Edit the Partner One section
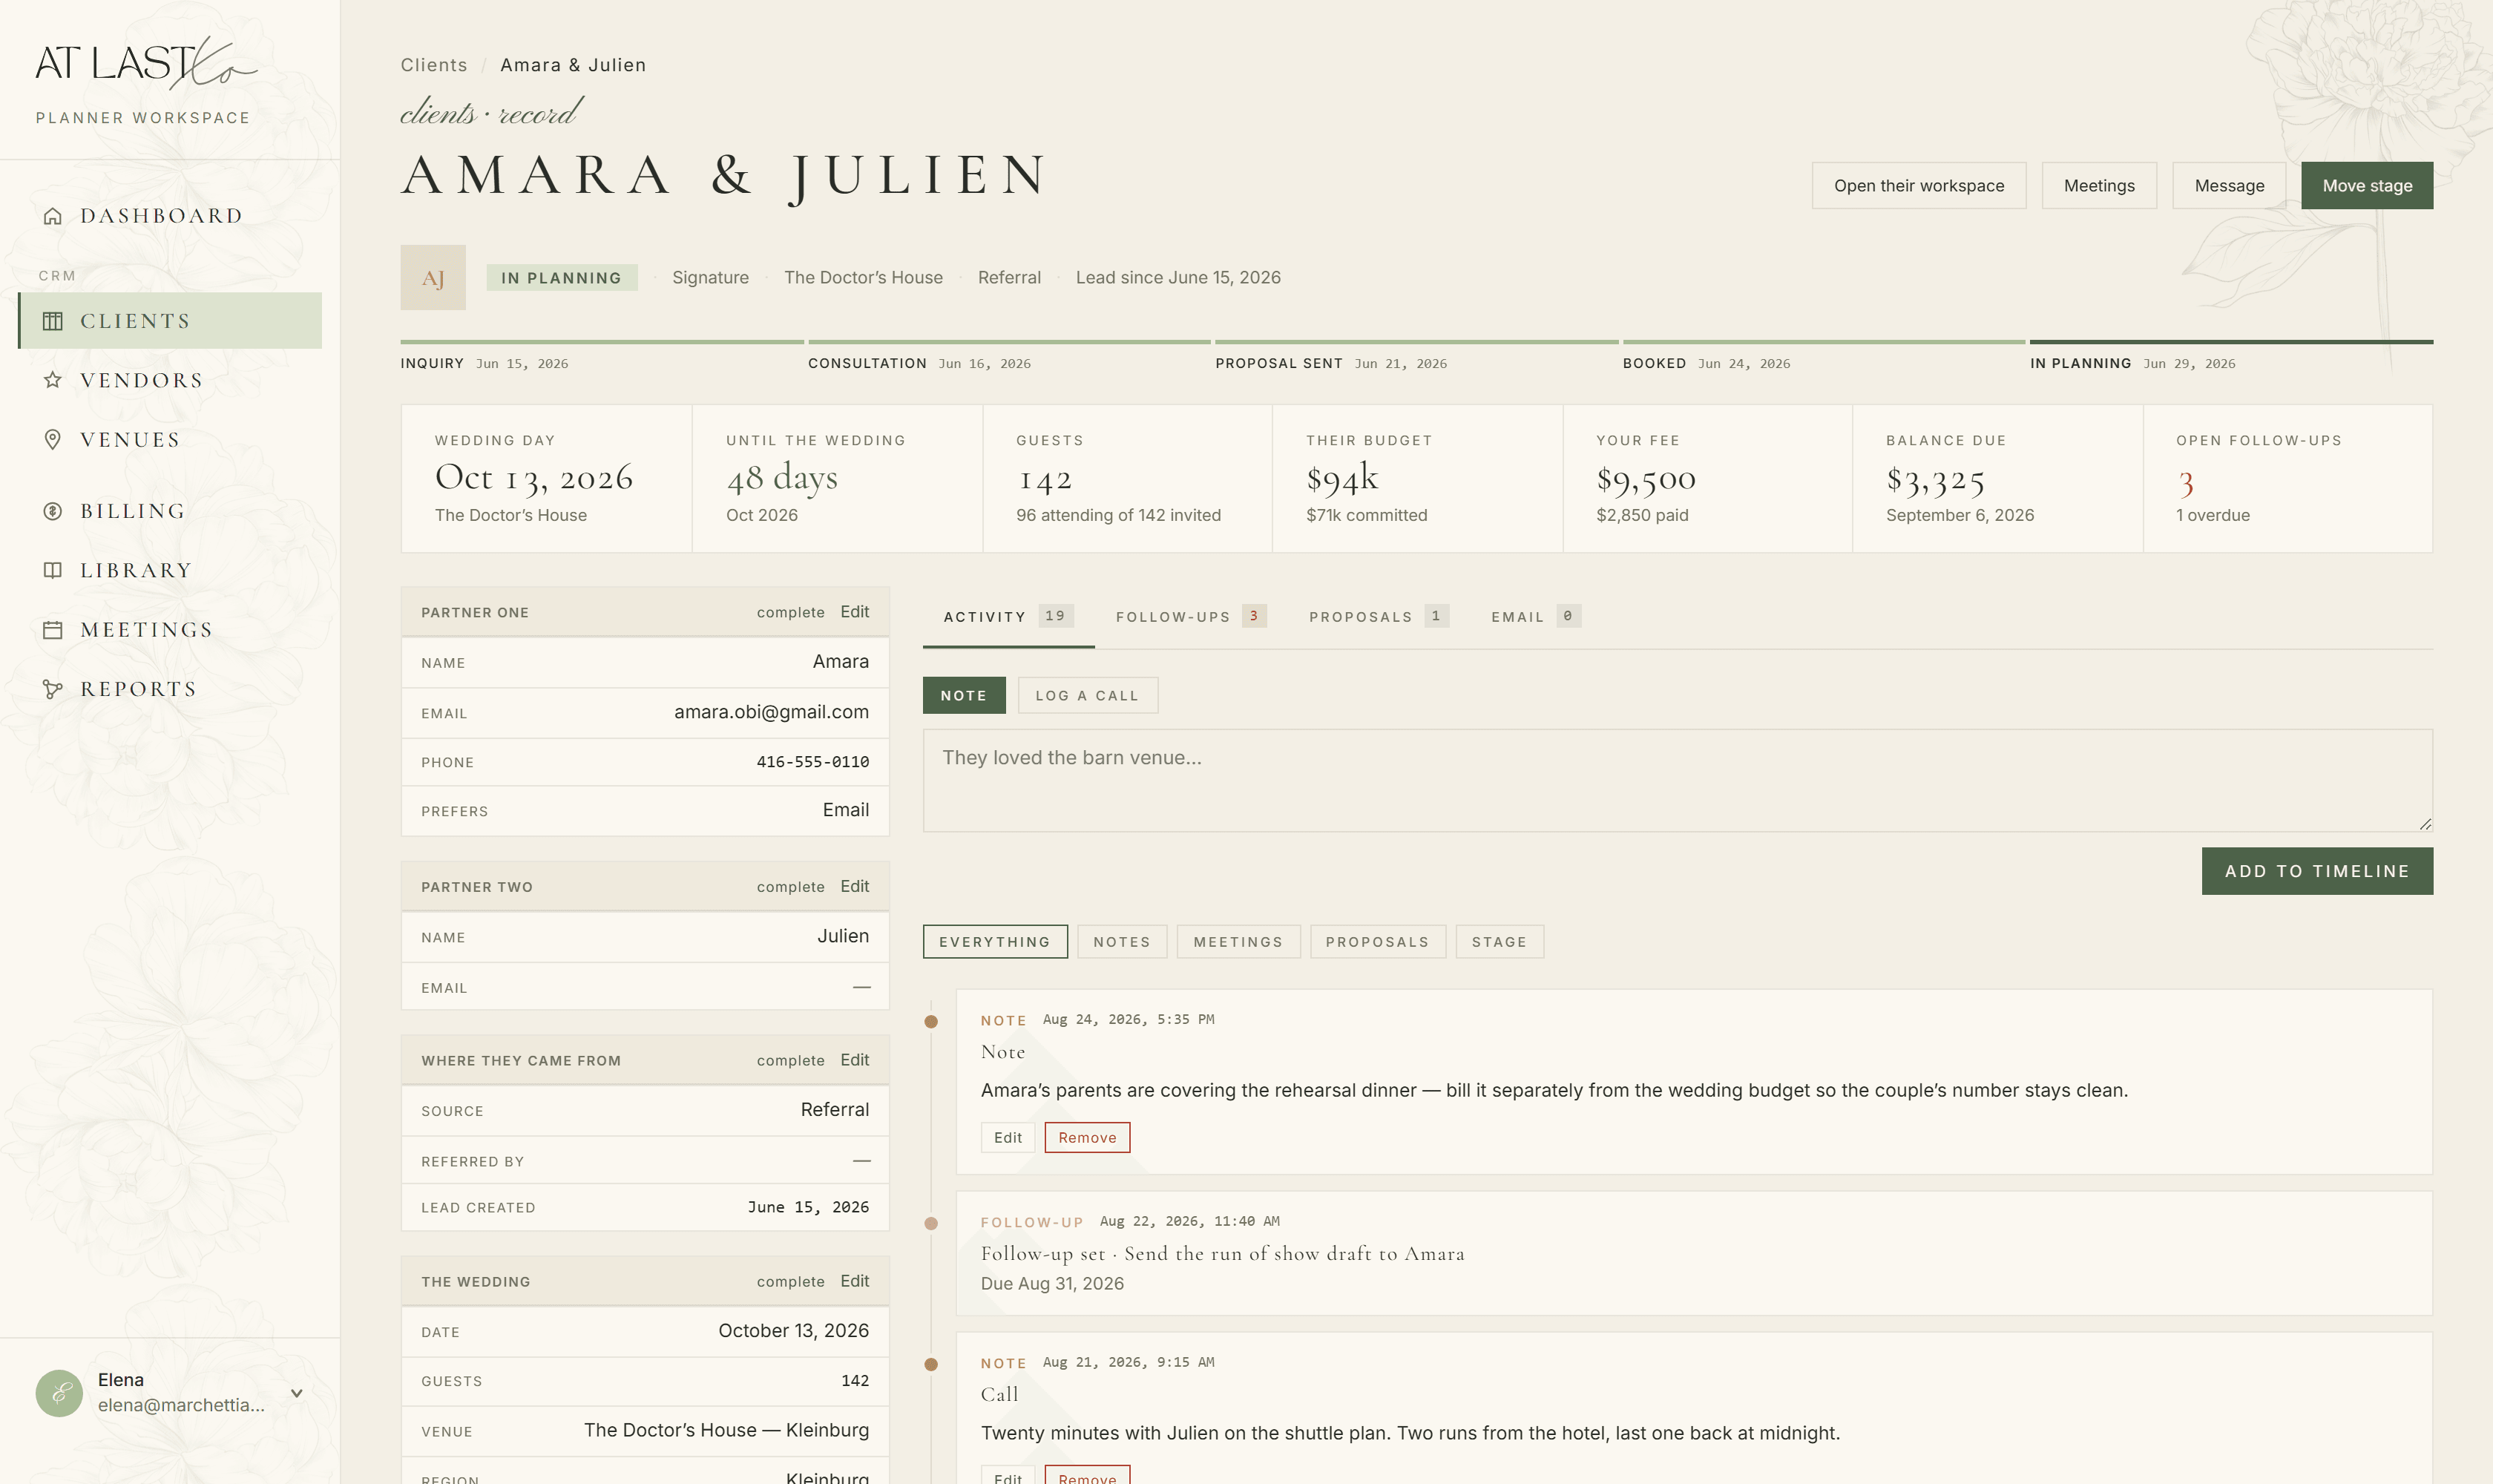Image resolution: width=2493 pixels, height=1484 pixels. tap(854, 612)
